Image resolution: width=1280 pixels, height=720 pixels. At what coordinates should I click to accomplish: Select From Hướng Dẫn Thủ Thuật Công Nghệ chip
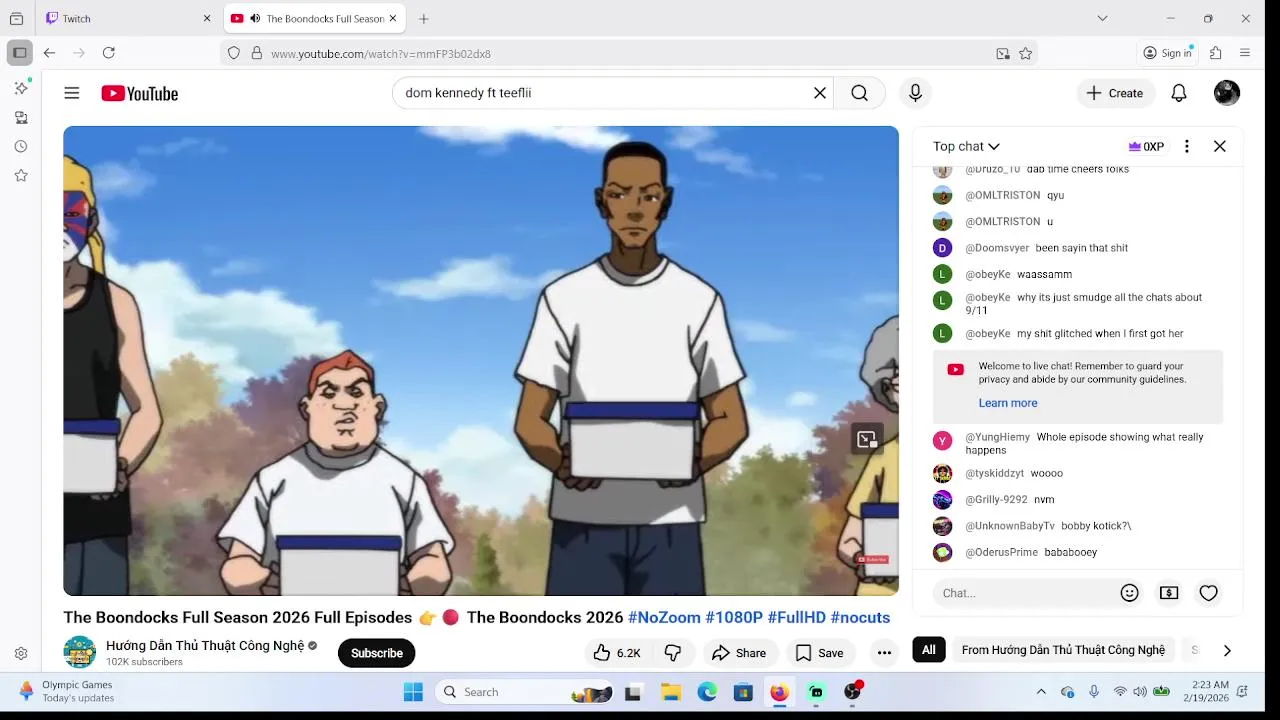(1063, 650)
